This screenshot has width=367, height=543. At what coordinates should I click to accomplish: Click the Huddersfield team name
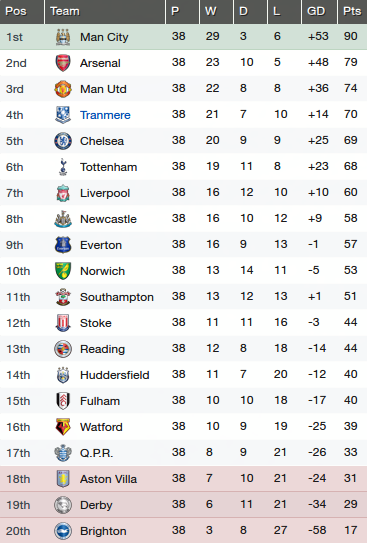coord(115,375)
